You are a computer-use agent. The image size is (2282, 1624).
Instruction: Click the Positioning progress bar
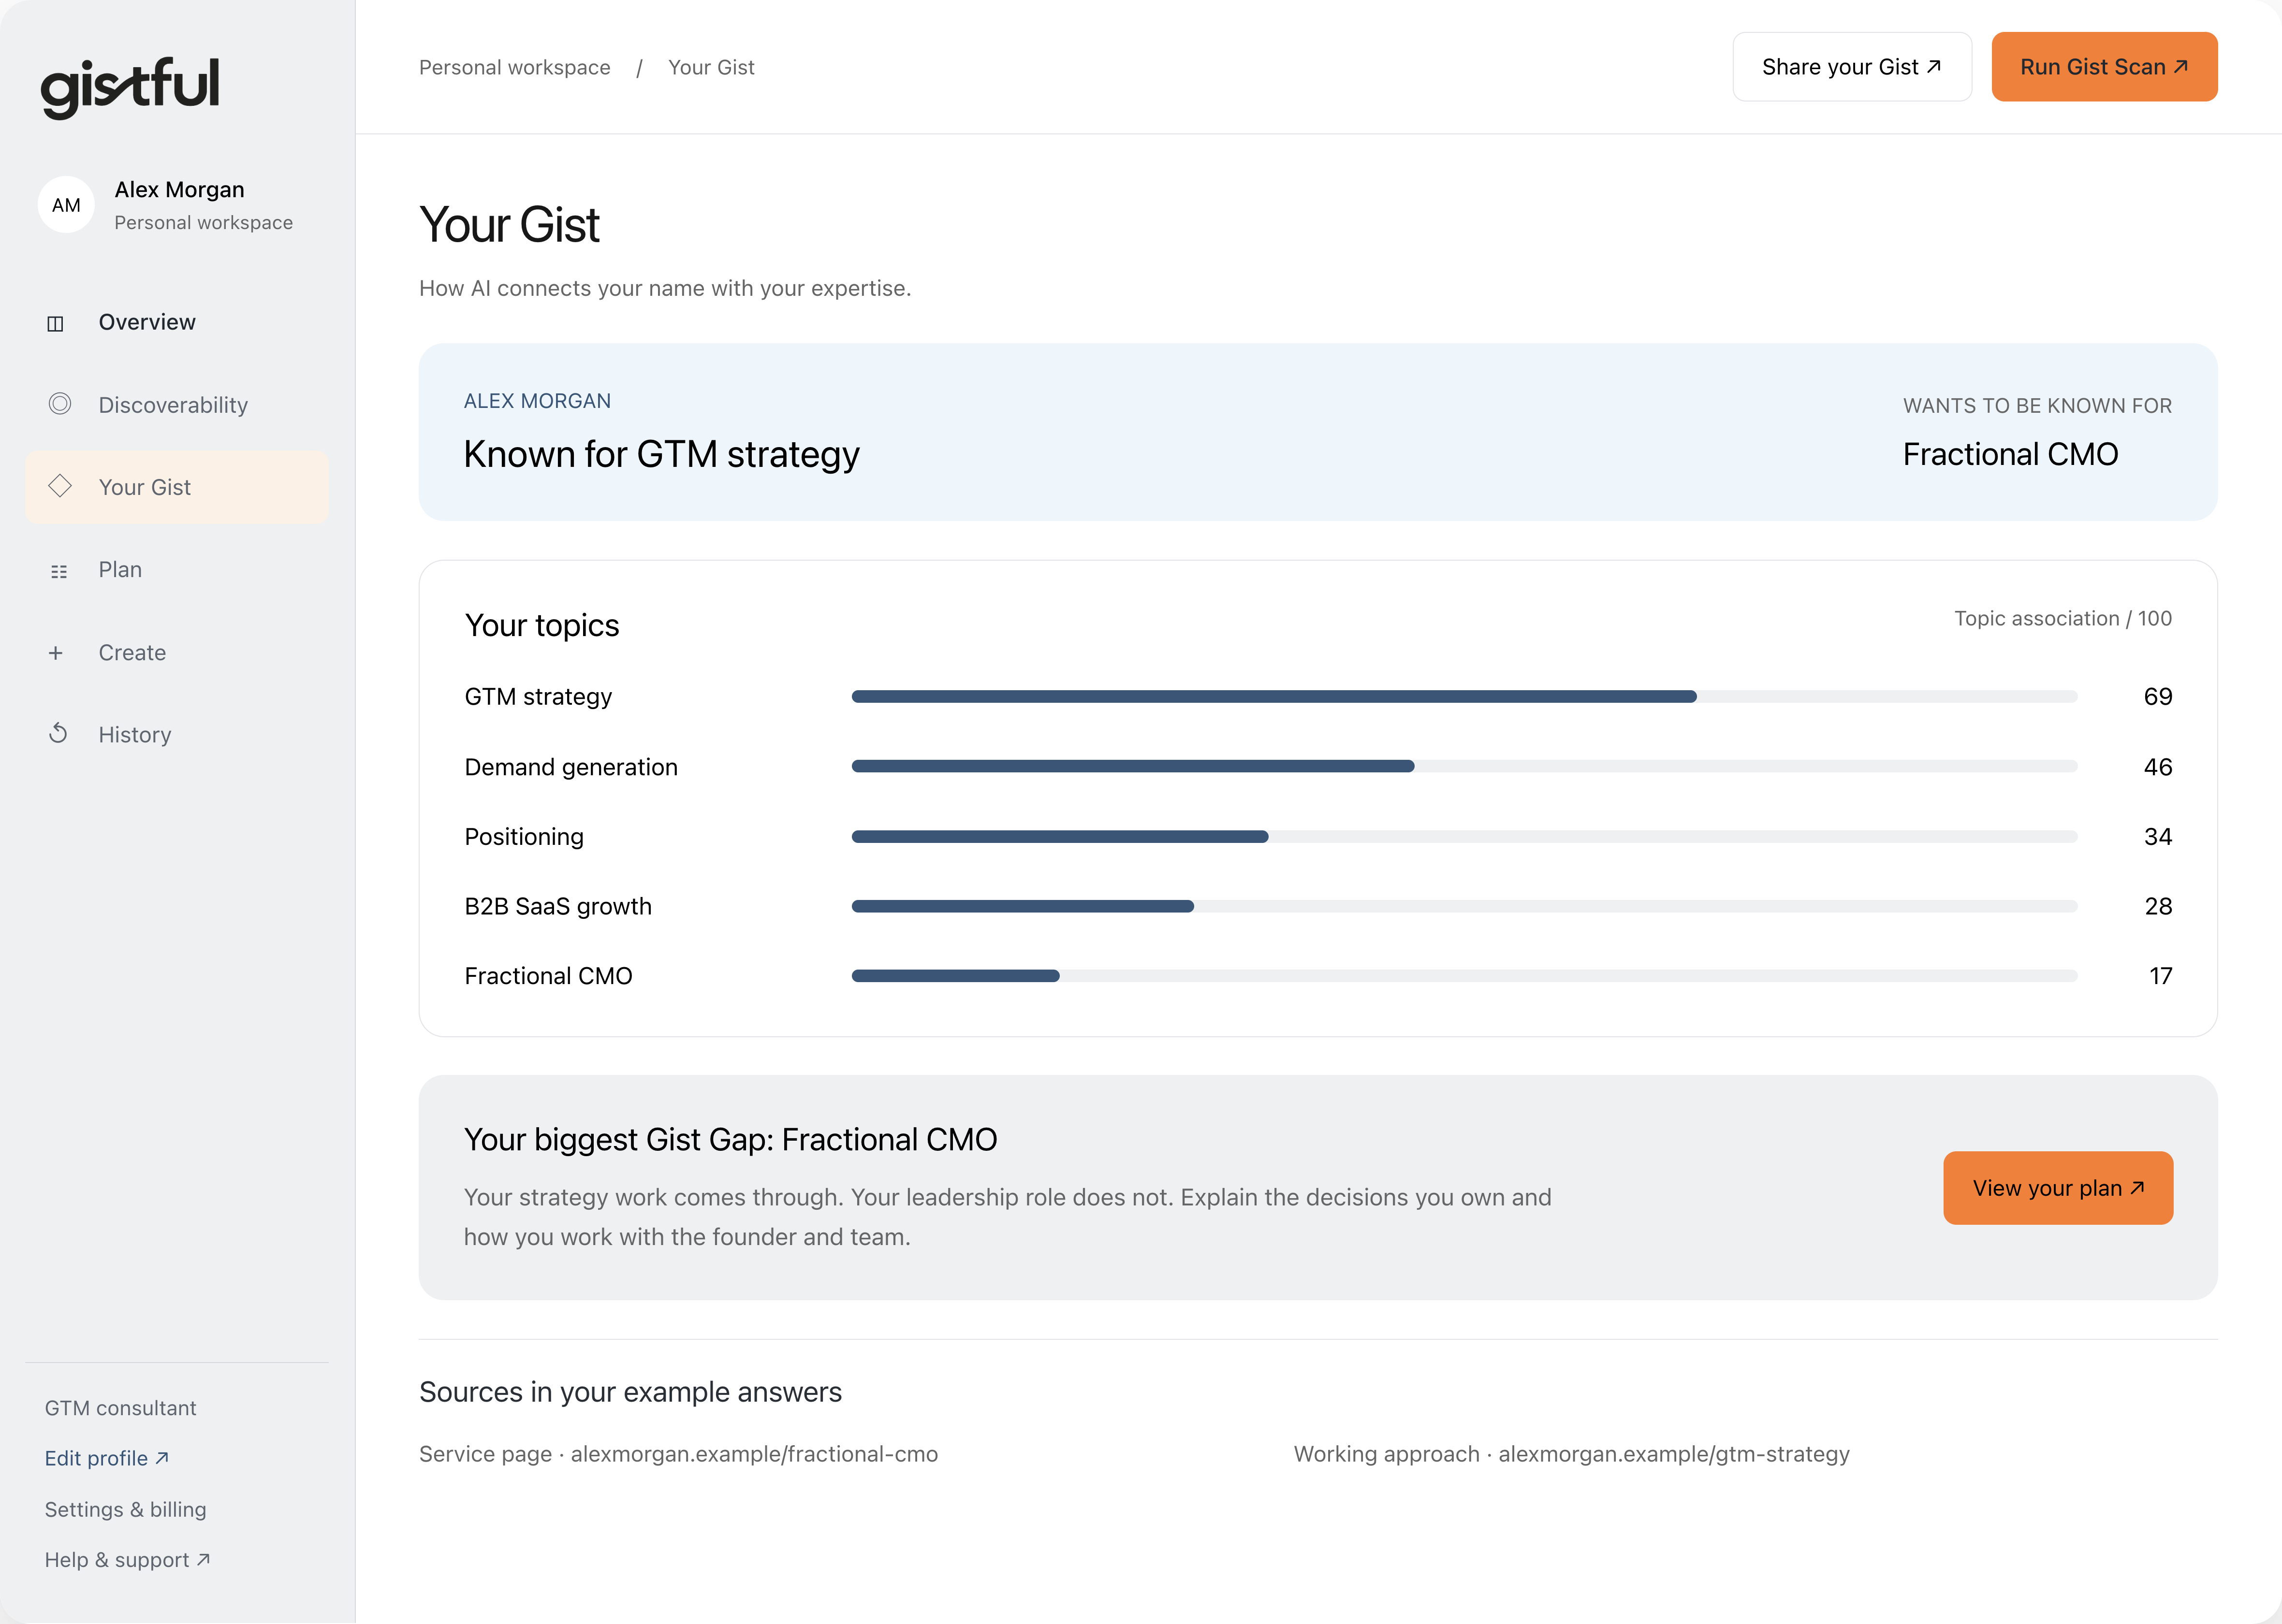click(1464, 836)
